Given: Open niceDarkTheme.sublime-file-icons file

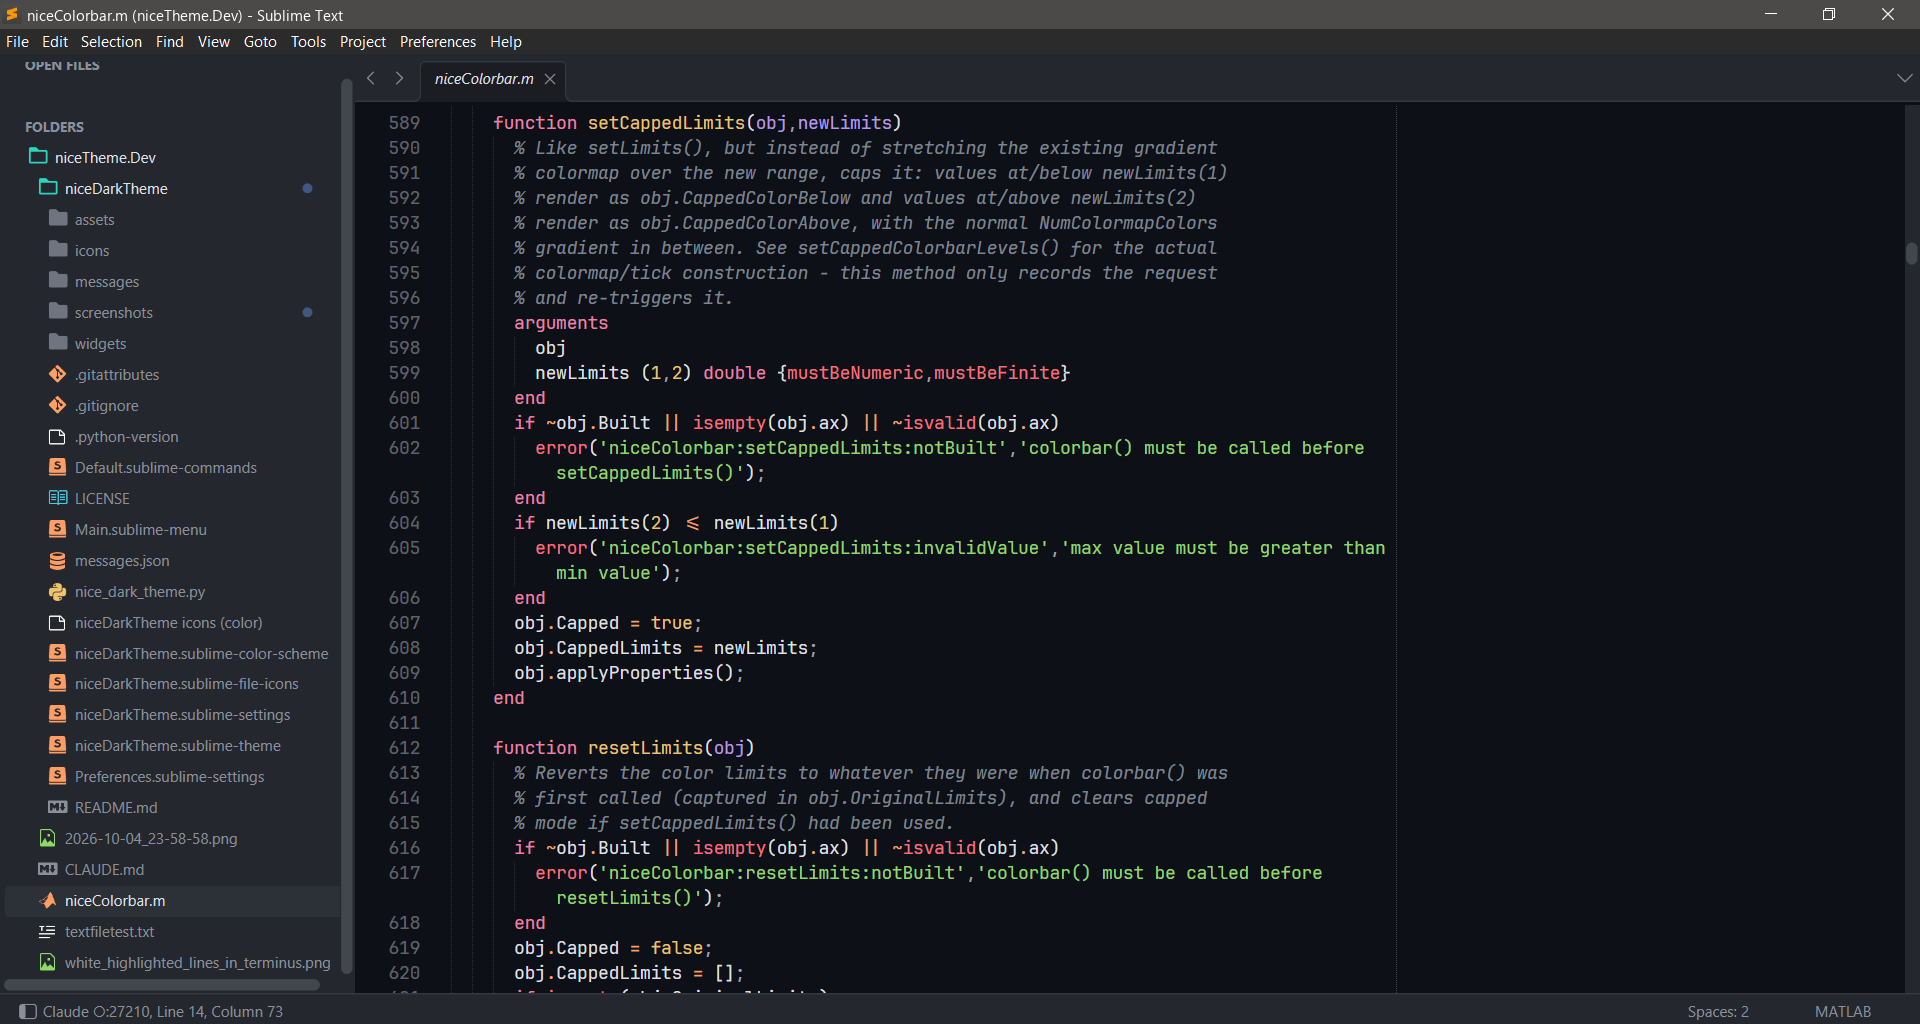Looking at the screenshot, I should [187, 683].
